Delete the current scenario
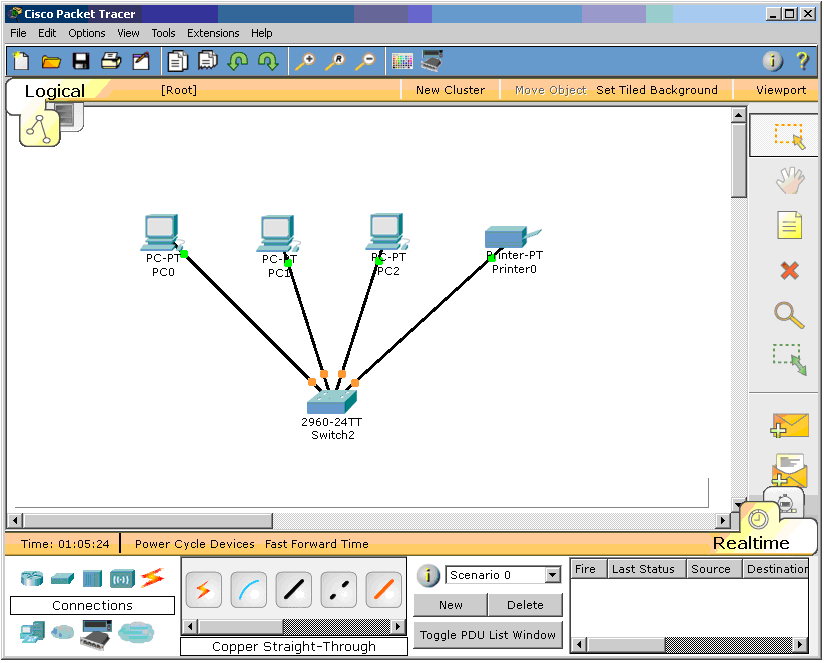This screenshot has width=824, height=663. 525,605
